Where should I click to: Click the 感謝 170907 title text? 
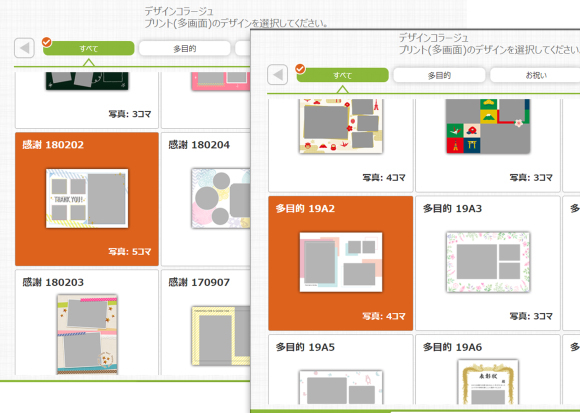click(199, 282)
